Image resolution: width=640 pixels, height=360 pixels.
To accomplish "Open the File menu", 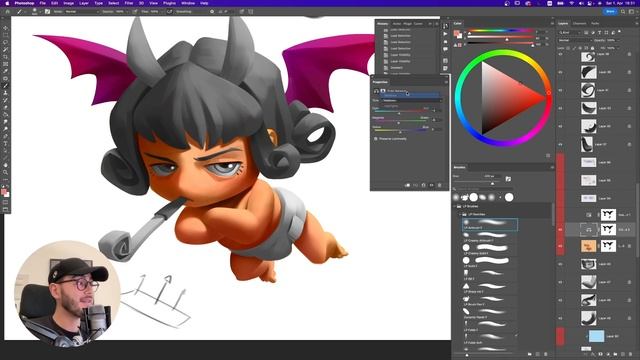I will pyautogui.click(x=42, y=3).
